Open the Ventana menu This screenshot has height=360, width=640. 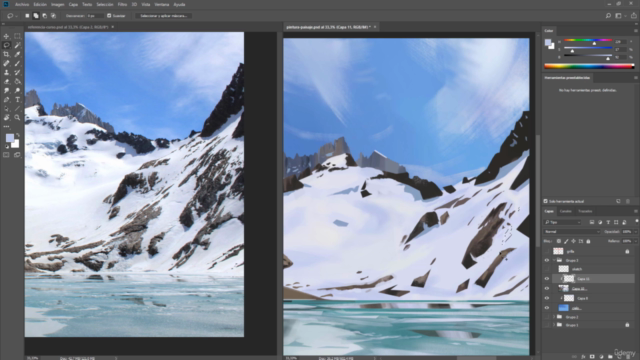coord(162,4)
